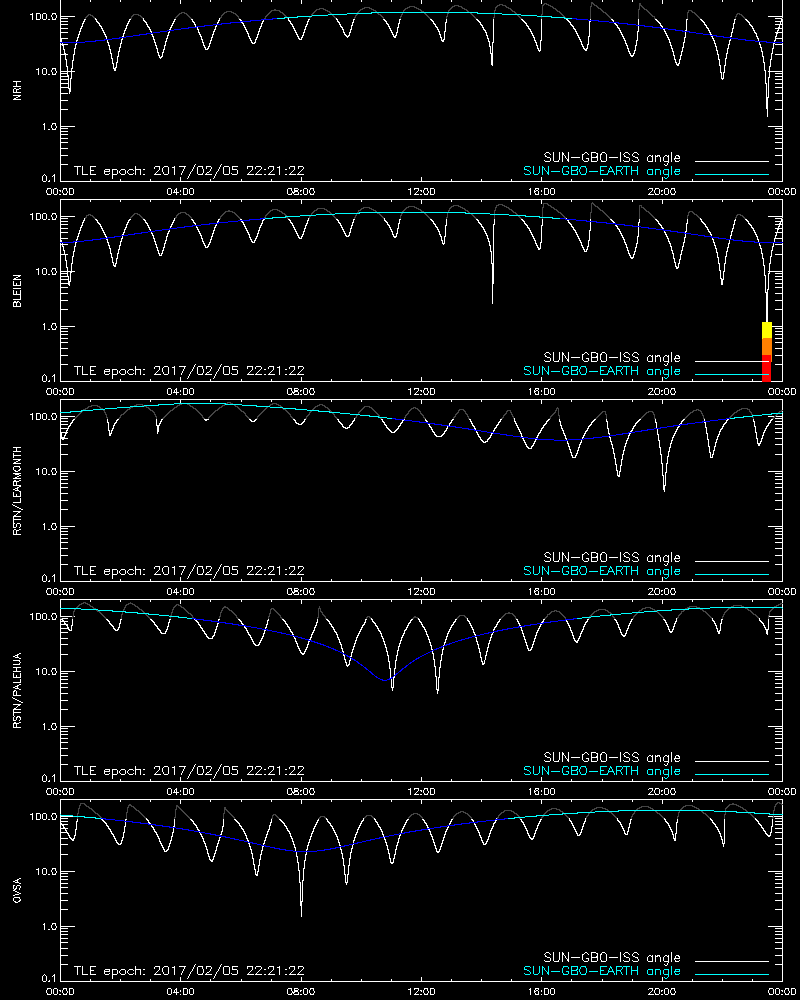
Task: Click the TLE epoch text in OVSA panel
Action: click(189, 971)
